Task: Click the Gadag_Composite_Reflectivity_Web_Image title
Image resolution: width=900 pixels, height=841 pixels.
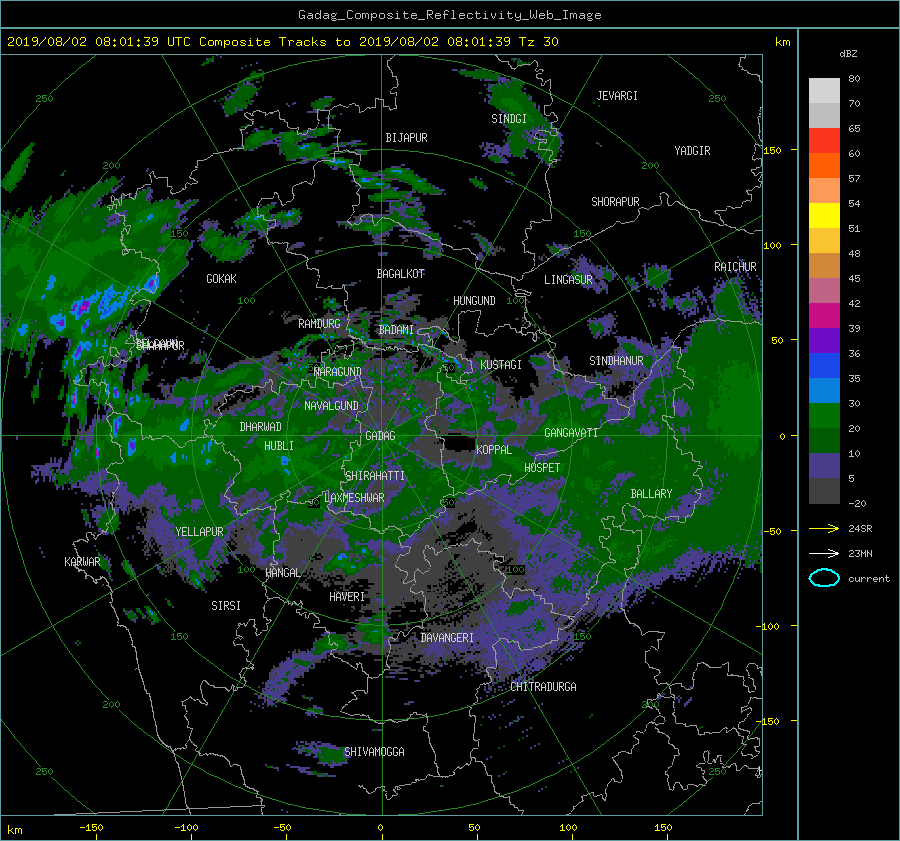Action: (449, 15)
